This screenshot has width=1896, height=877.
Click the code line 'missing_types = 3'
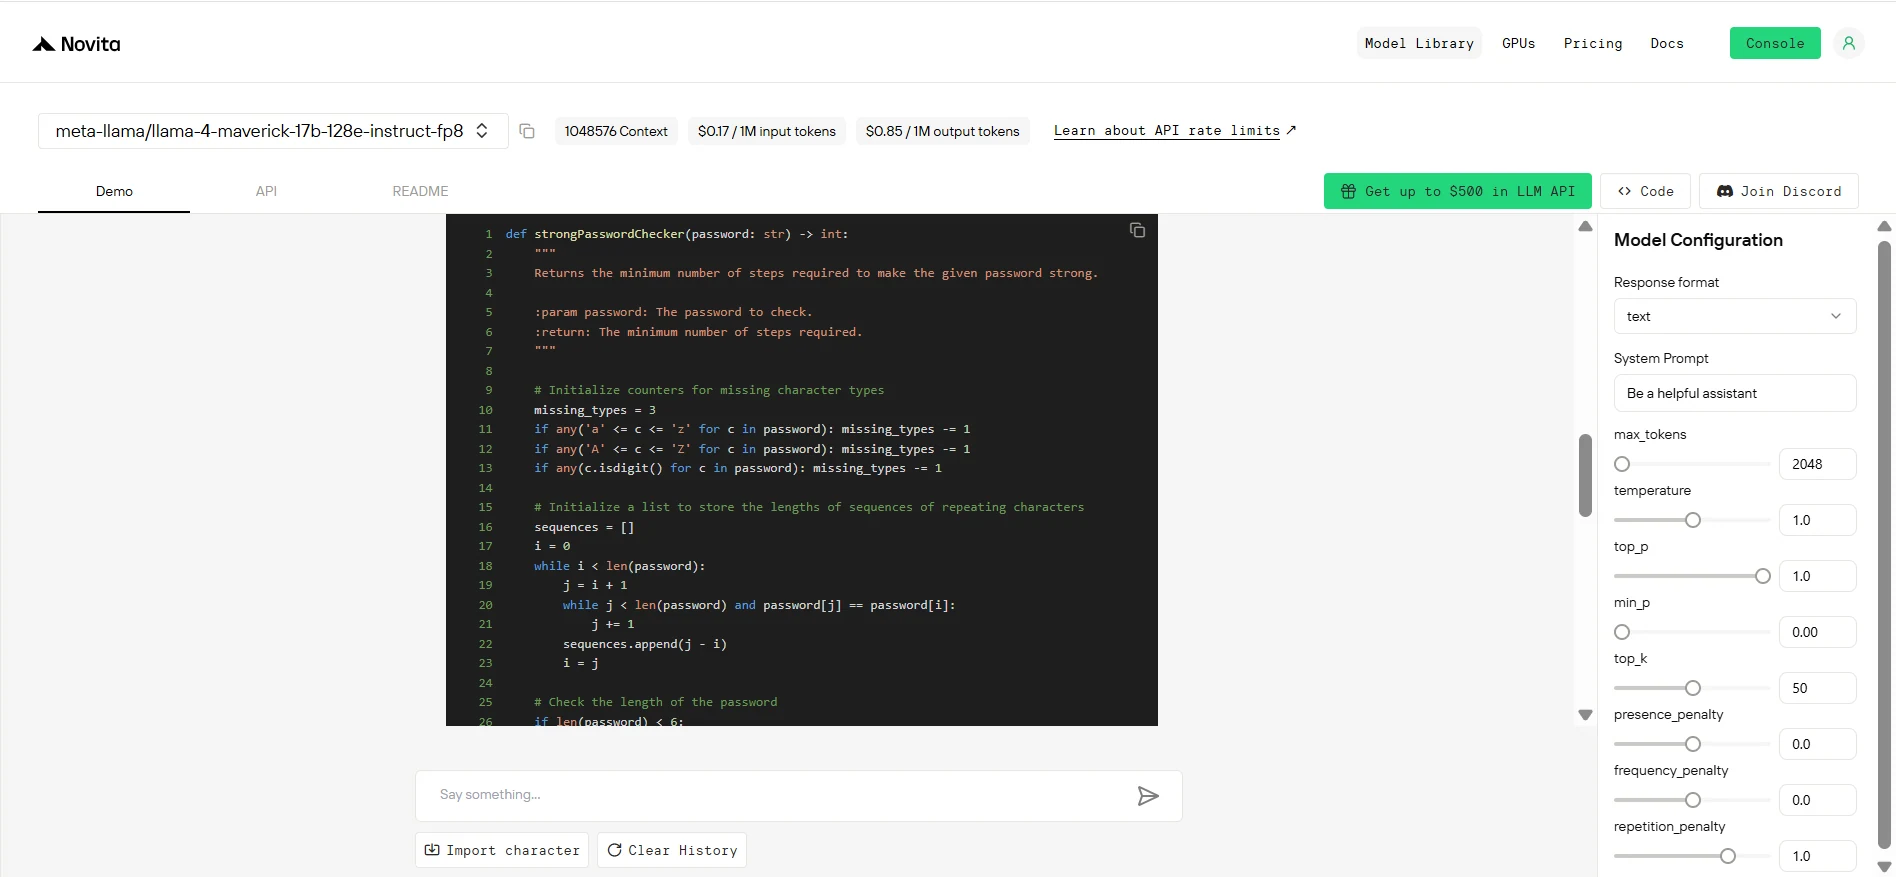[595, 410]
